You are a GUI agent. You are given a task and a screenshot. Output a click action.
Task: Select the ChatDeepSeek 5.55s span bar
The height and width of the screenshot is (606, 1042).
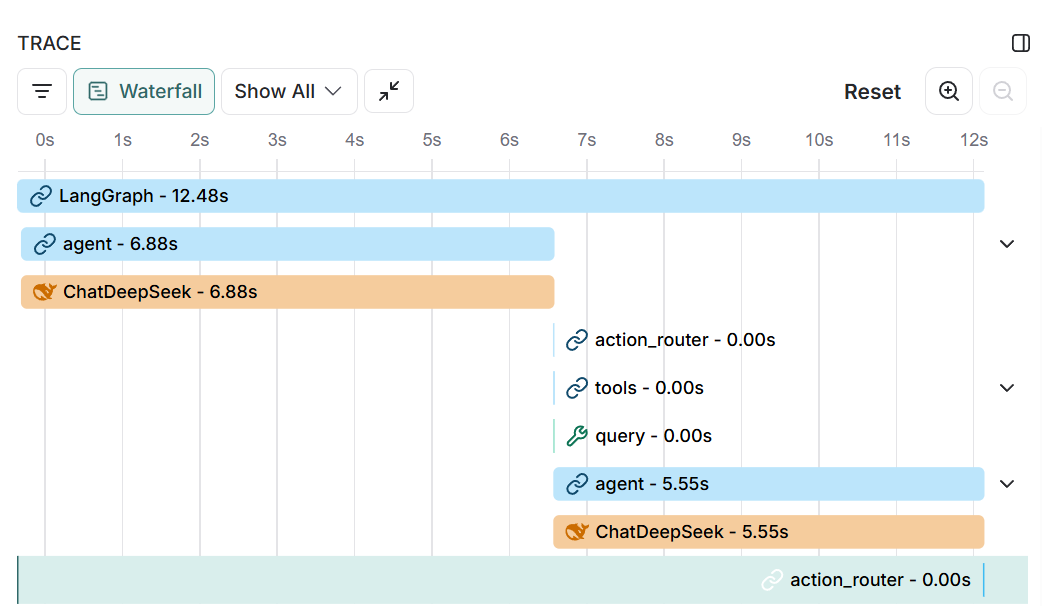click(x=769, y=532)
